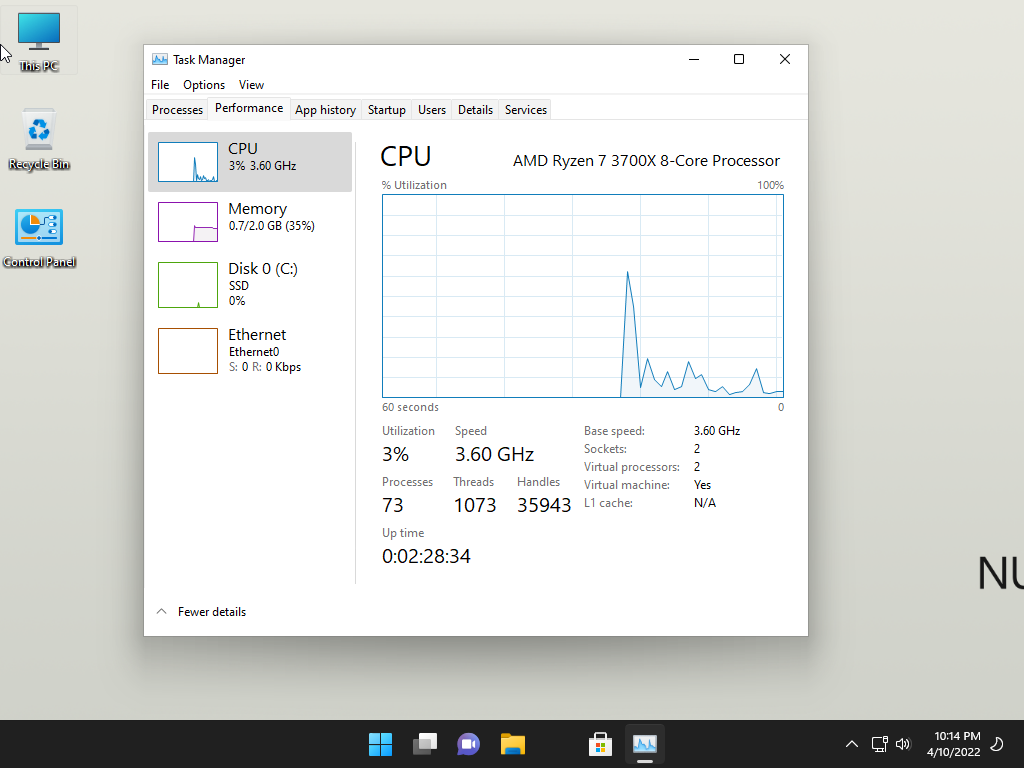Click the Ethernet mini graph thumbnail

pyautogui.click(x=187, y=351)
